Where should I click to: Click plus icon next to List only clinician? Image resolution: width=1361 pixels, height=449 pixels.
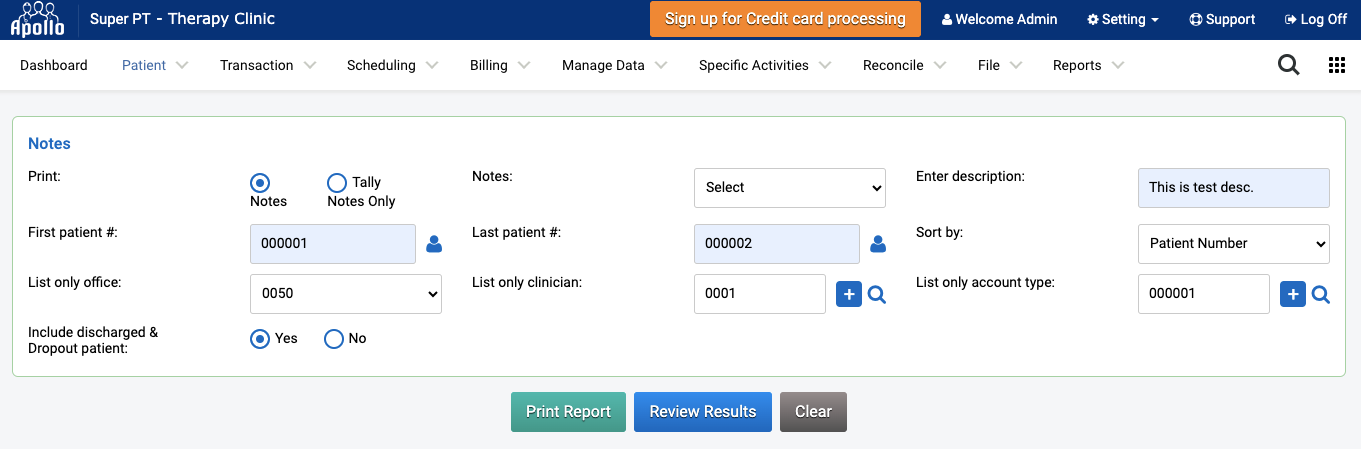[x=848, y=294]
